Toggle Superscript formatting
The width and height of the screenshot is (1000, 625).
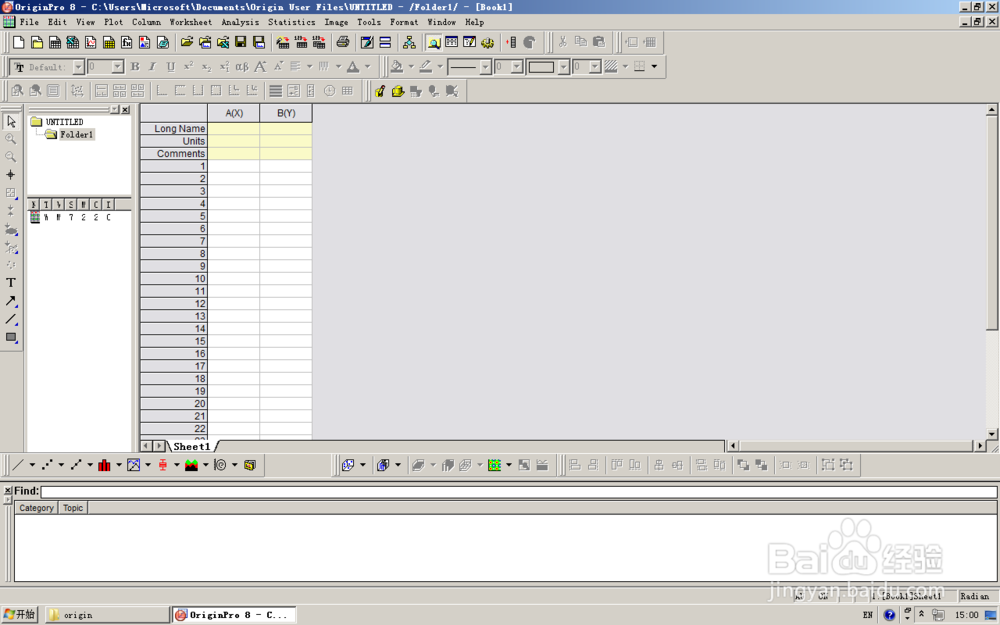[188, 67]
